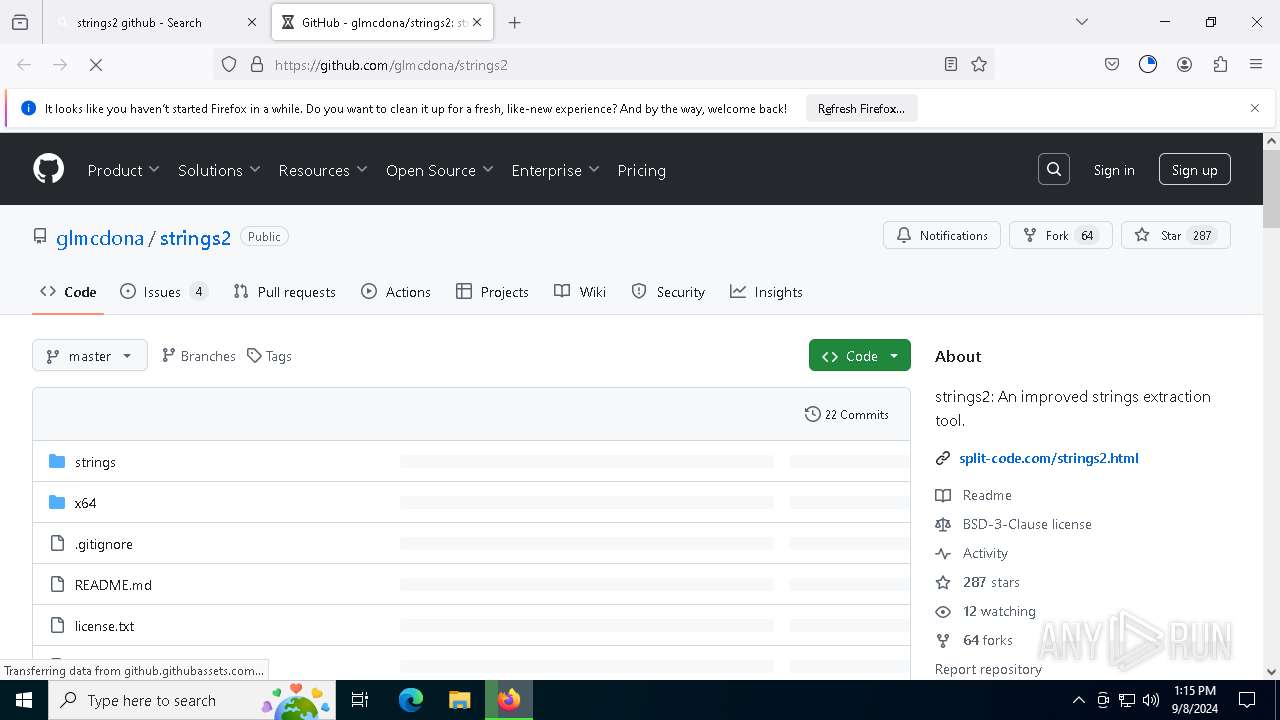Open the strings folder
The width and height of the screenshot is (1280, 720).
click(95, 462)
